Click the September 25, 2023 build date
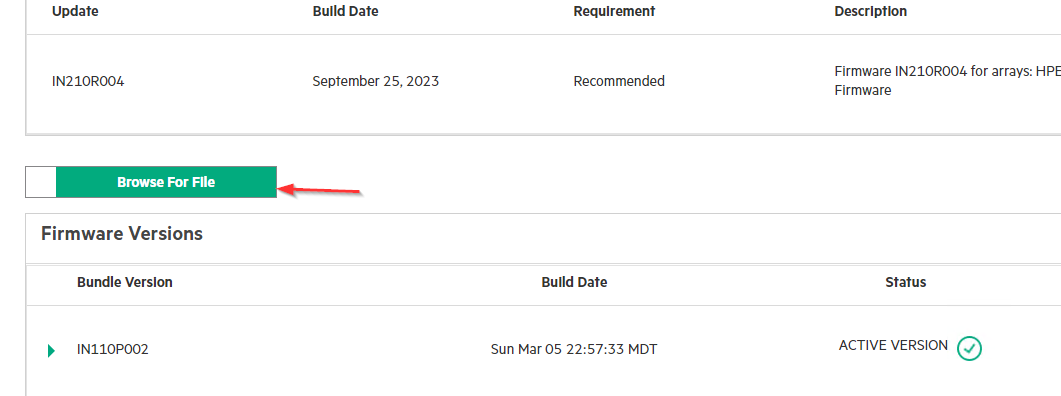 (376, 81)
